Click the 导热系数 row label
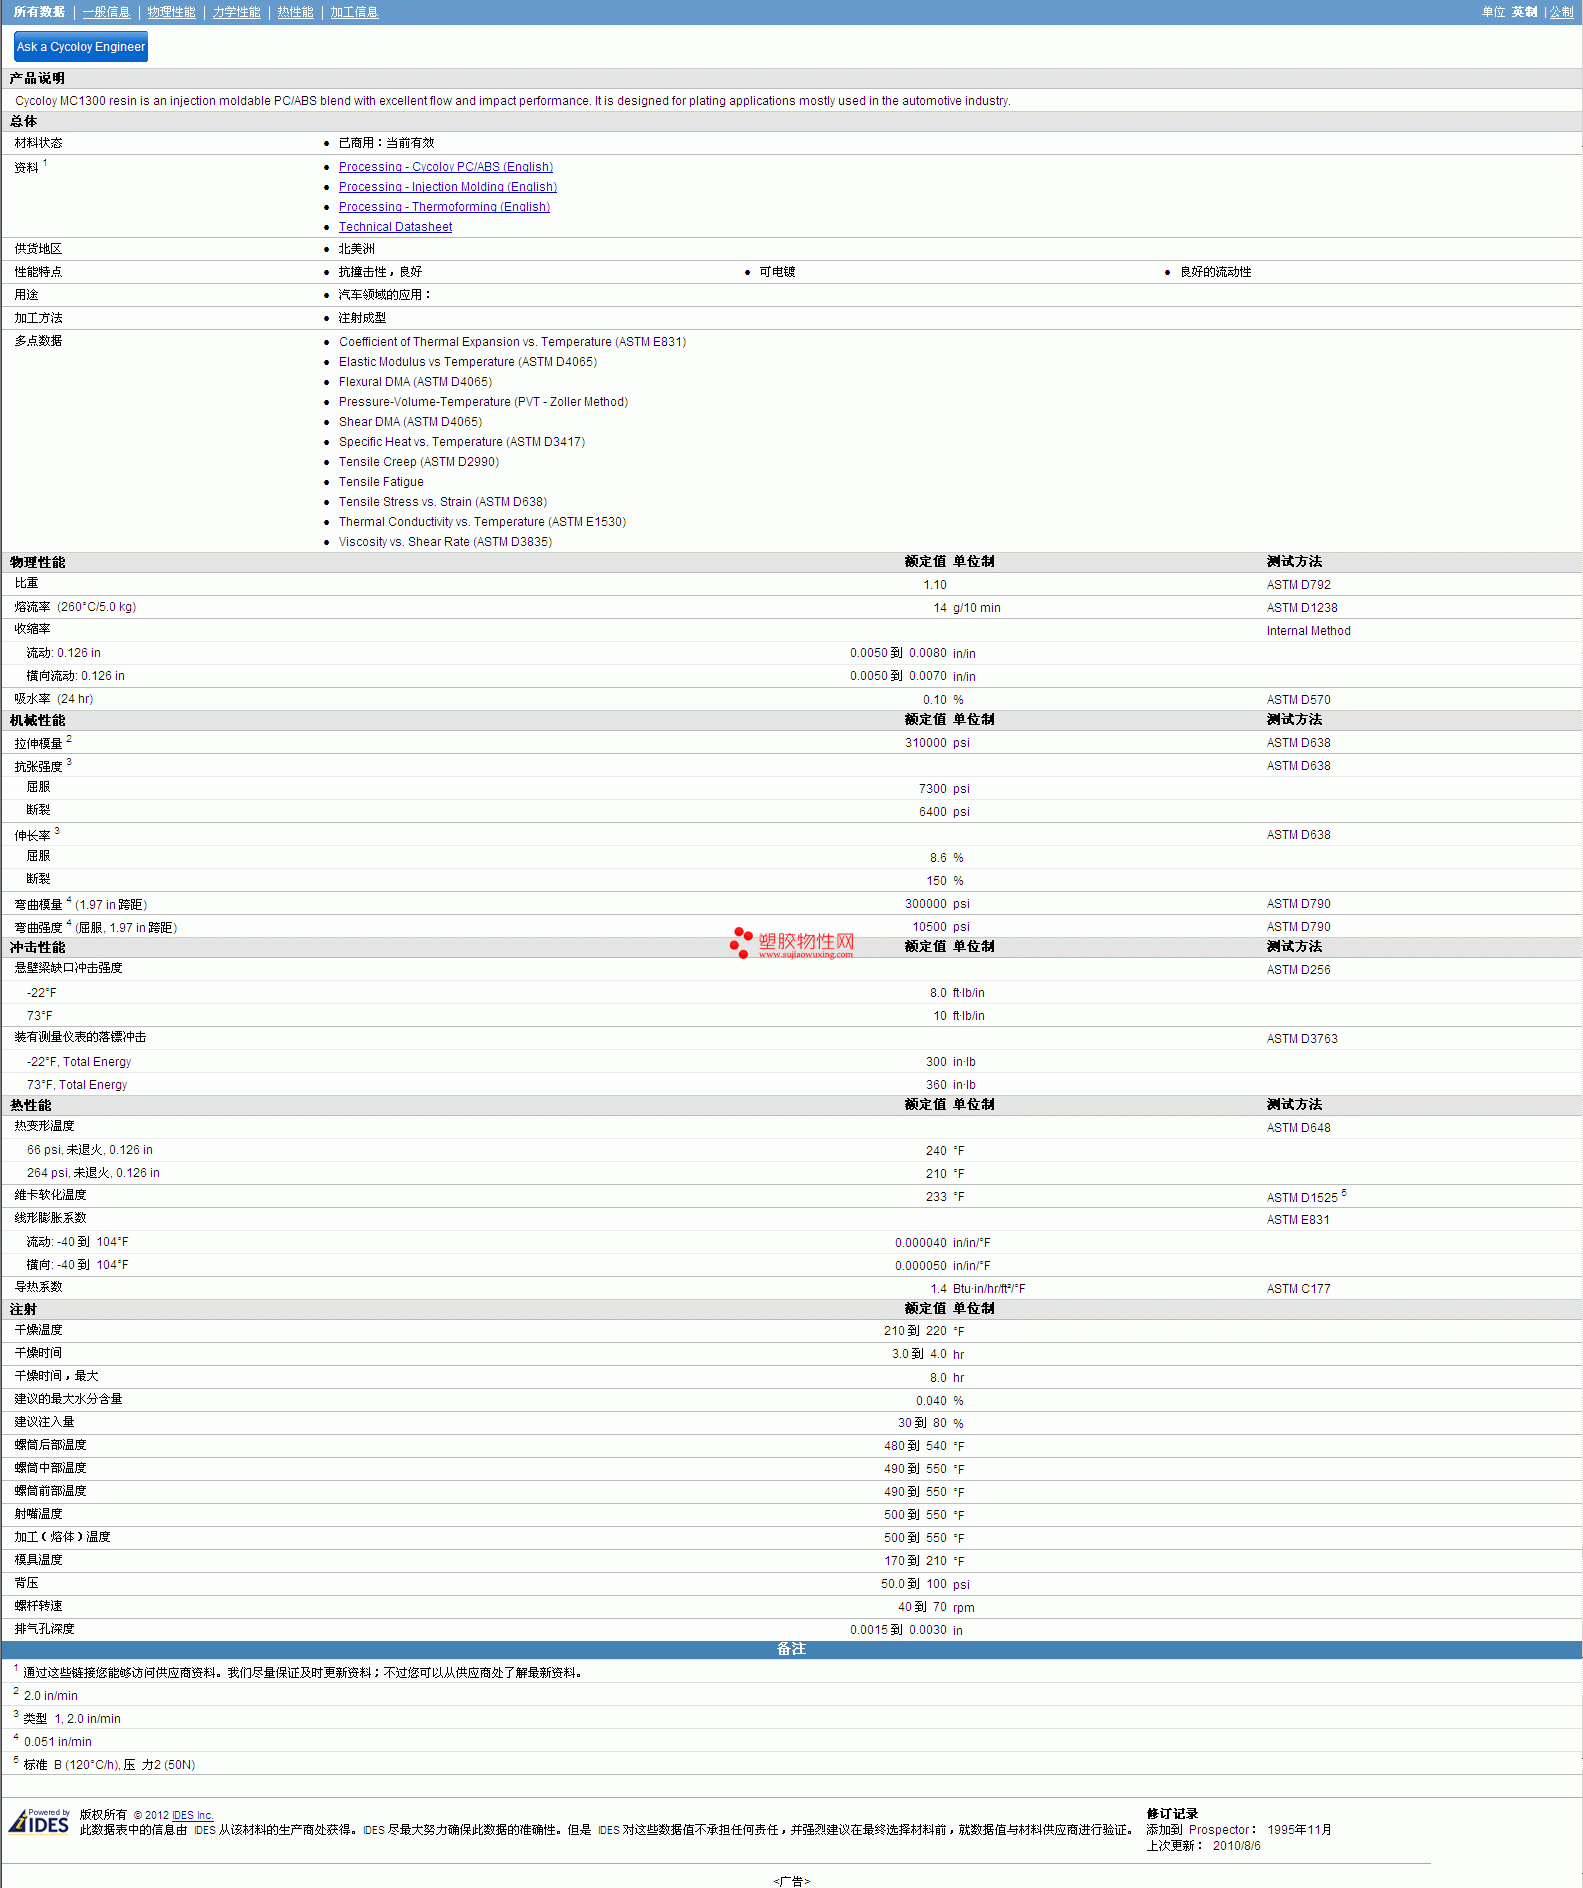 [x=38, y=1287]
